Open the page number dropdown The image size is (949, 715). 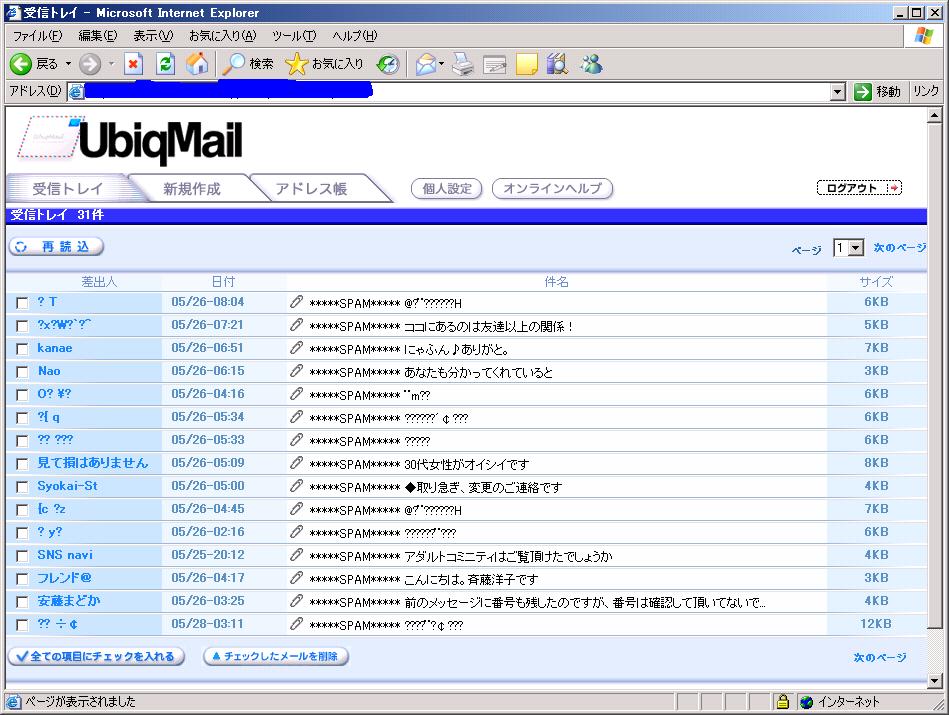(855, 248)
